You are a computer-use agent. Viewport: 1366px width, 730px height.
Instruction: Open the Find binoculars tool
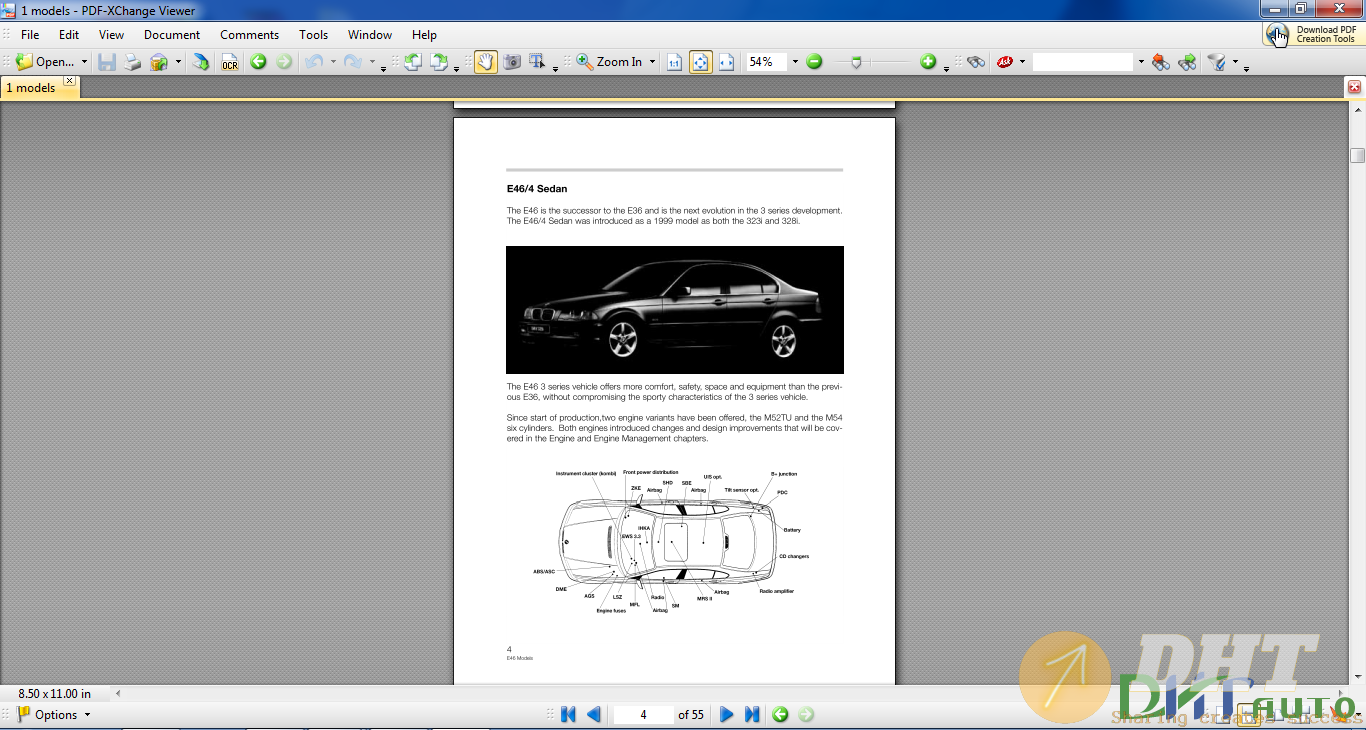click(976, 62)
